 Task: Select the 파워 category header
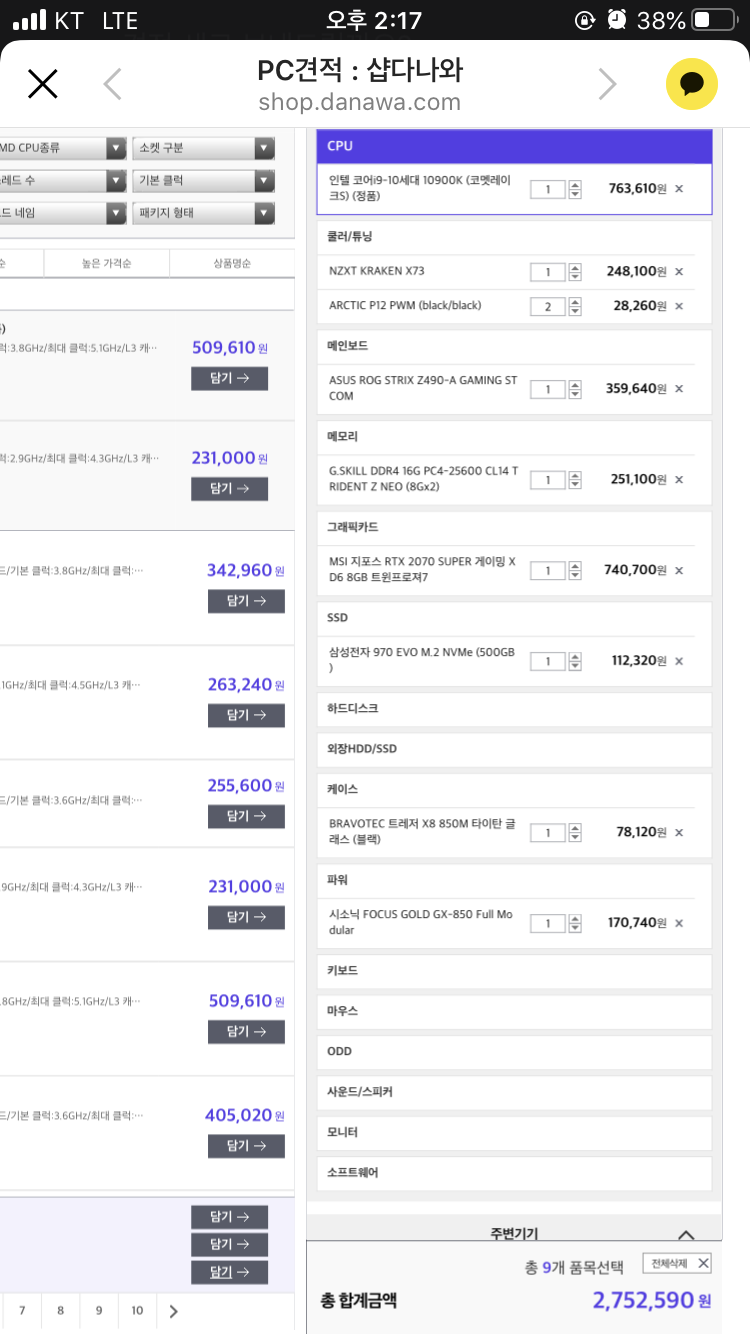click(x=514, y=880)
